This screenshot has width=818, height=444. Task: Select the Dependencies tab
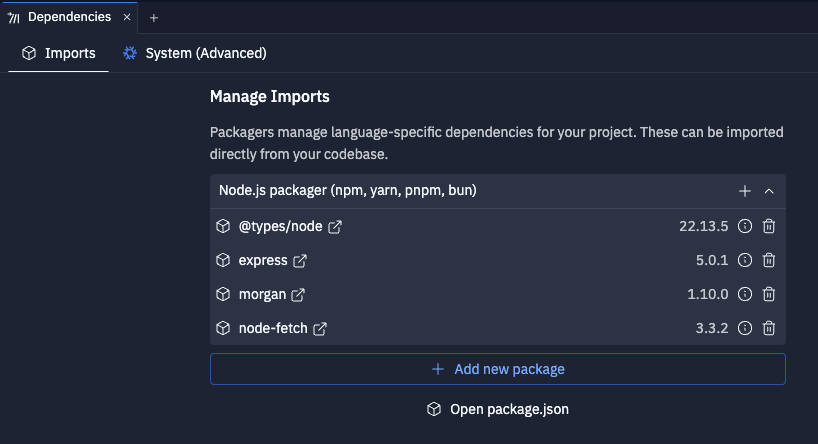pos(69,17)
